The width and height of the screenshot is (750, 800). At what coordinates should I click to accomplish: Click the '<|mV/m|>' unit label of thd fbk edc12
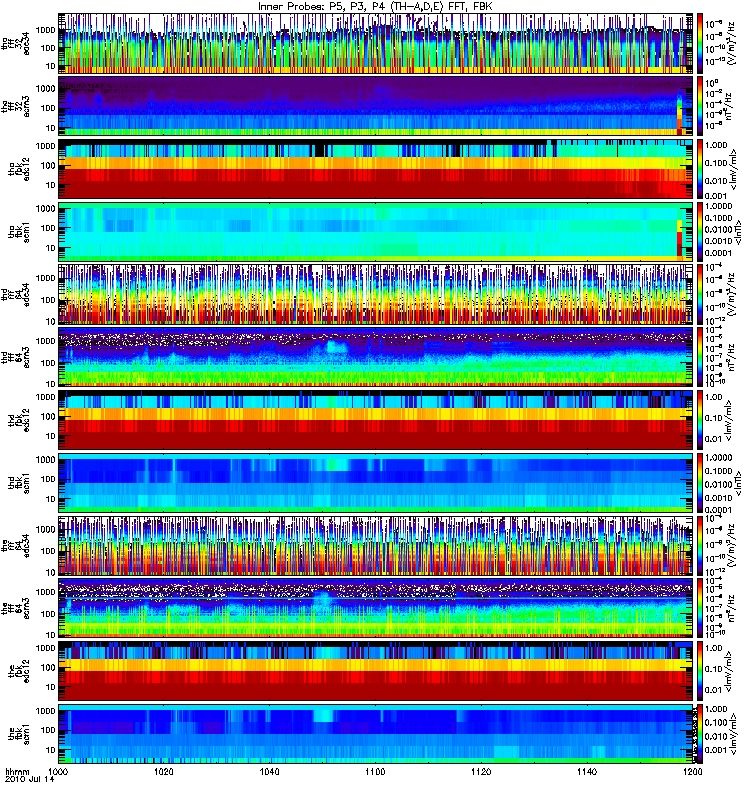730,420
